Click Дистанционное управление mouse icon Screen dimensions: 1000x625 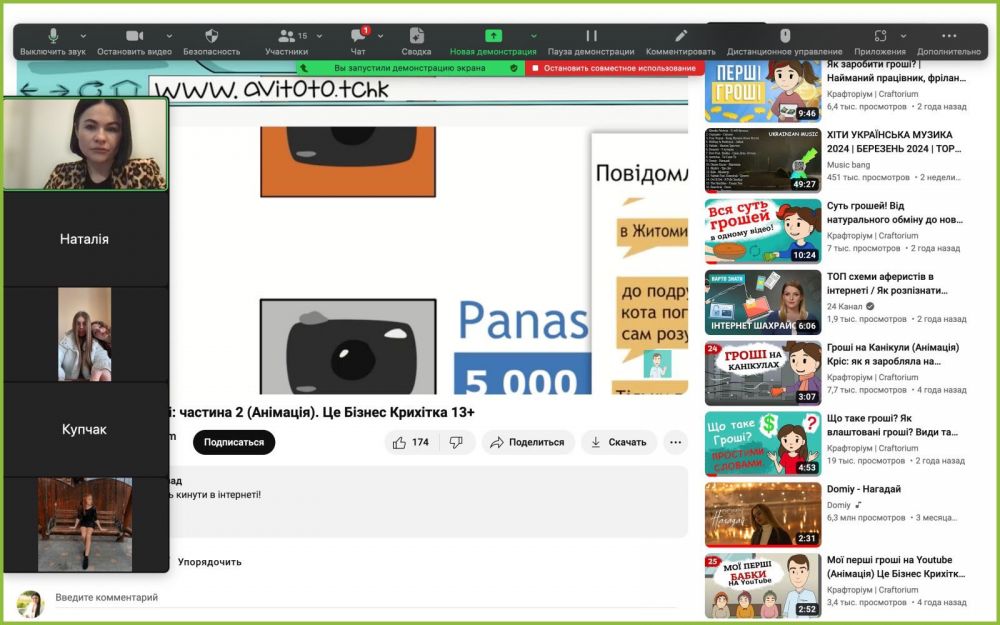(x=785, y=36)
